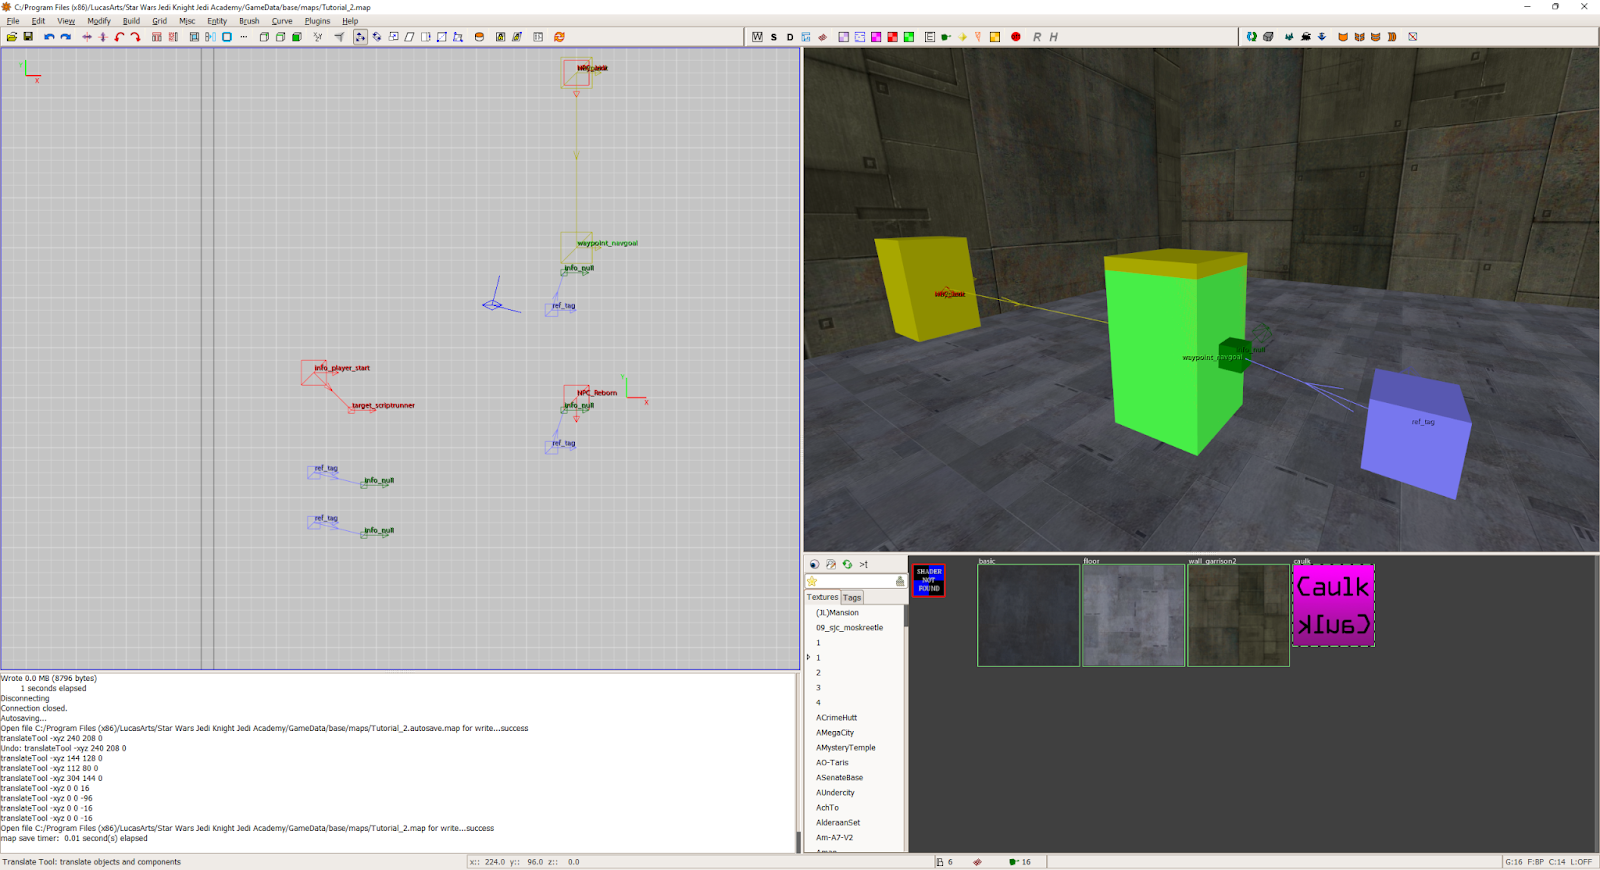Click the H toolbar button

pyautogui.click(x=1053, y=37)
